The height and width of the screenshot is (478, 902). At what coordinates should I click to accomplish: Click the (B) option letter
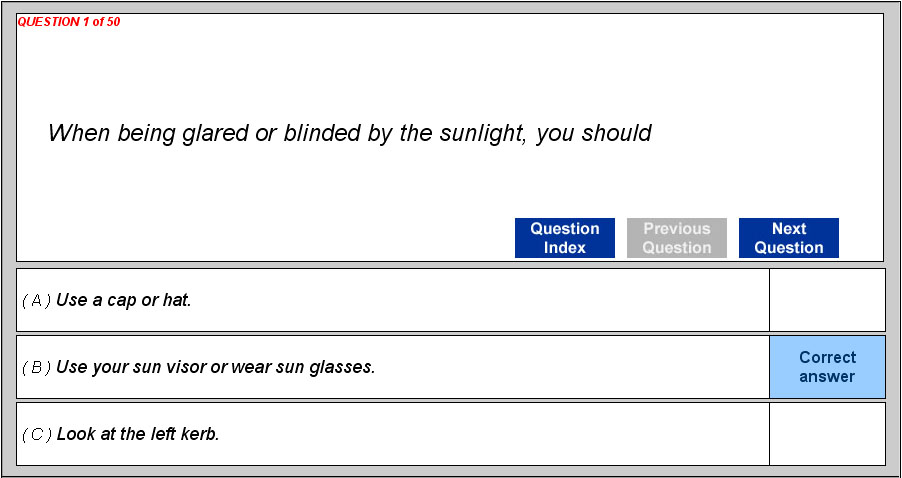click(37, 367)
